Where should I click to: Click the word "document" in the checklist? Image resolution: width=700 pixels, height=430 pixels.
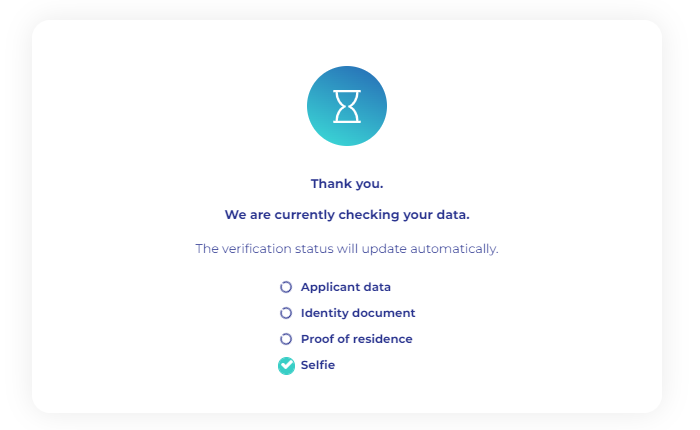pos(387,313)
